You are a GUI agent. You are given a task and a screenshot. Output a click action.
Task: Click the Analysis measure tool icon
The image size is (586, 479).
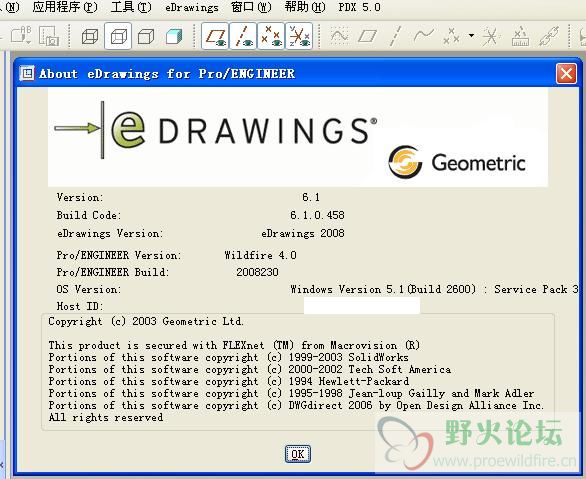coord(520,36)
